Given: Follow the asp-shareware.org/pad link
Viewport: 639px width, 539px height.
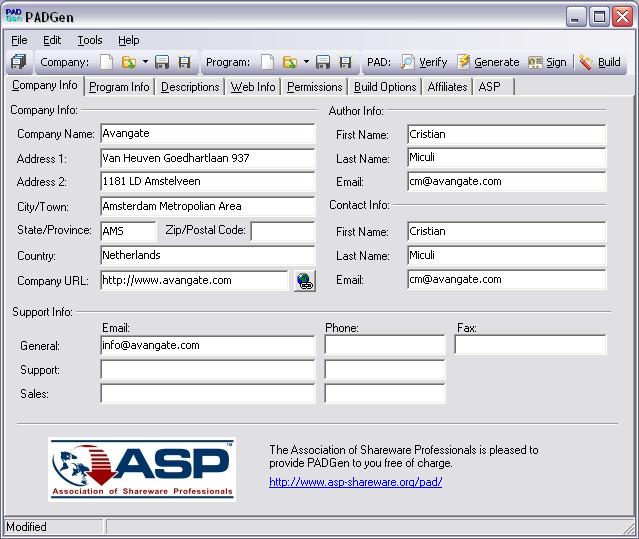Looking at the screenshot, I should pos(355,482).
